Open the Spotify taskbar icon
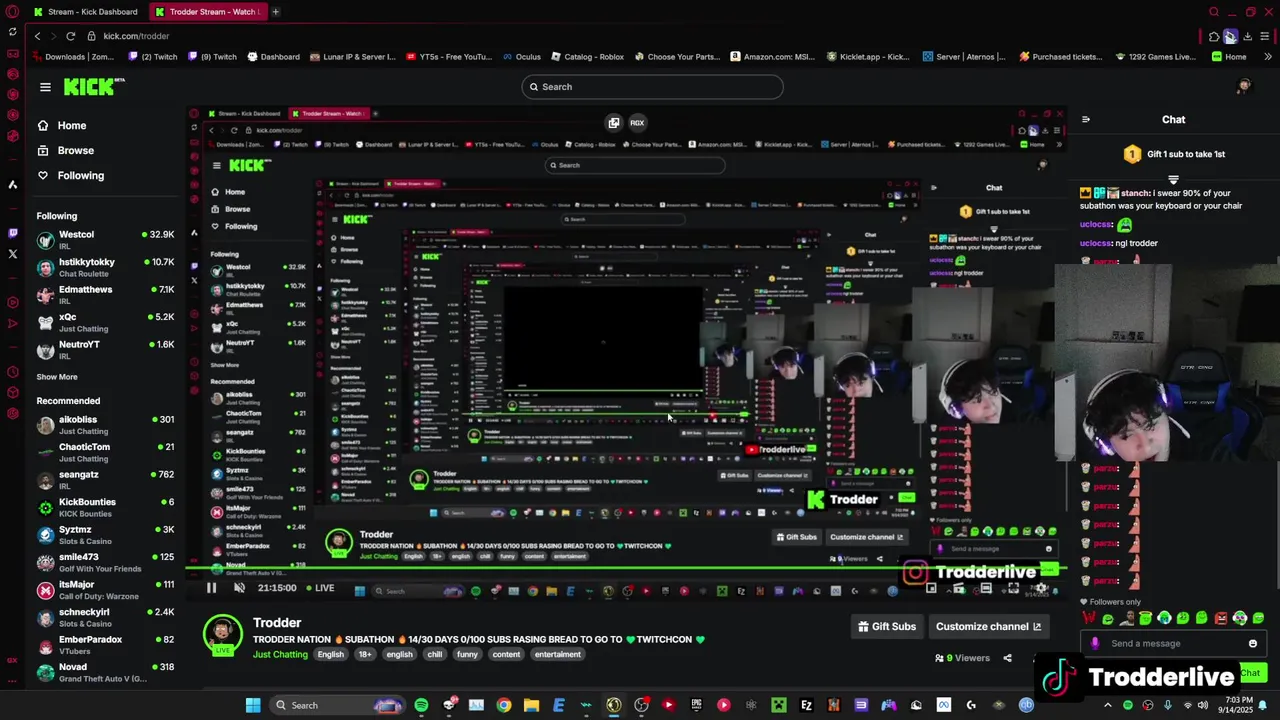The width and height of the screenshot is (1280, 720). tap(421, 705)
